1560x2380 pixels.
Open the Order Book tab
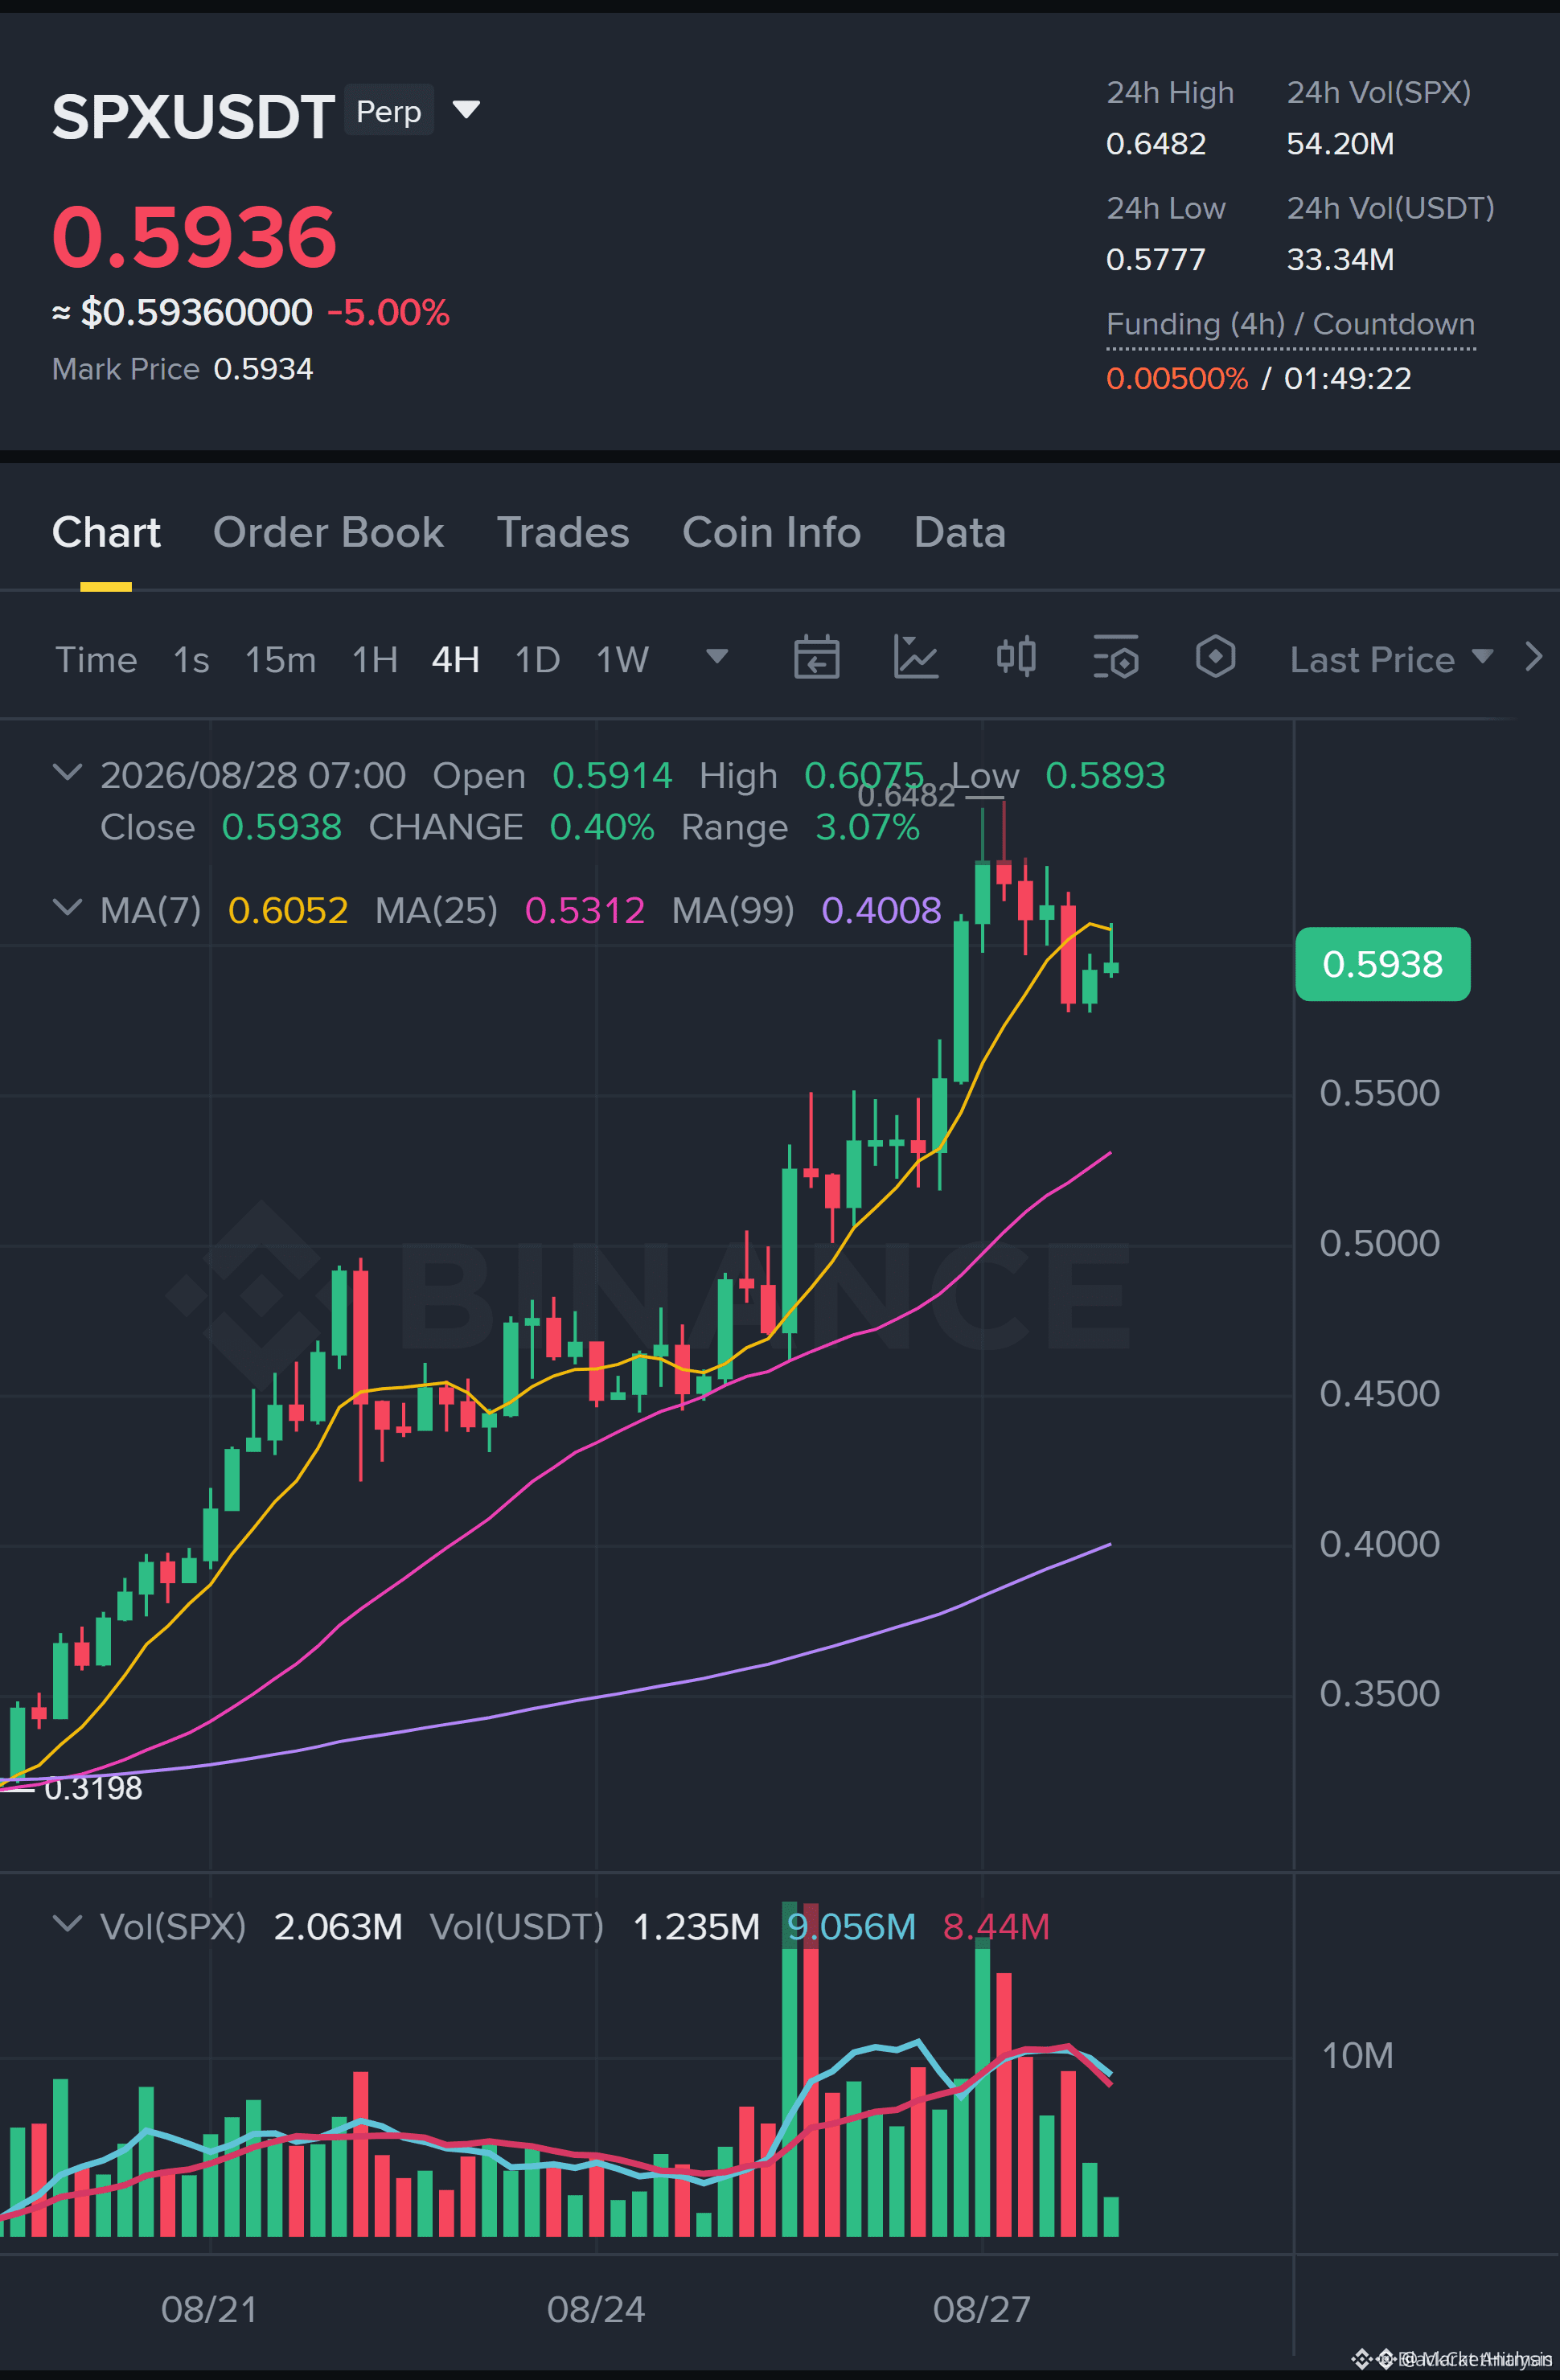click(x=328, y=532)
